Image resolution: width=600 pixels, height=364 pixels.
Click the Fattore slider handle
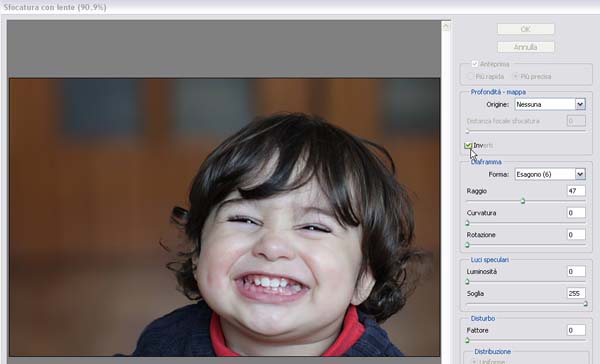(467, 340)
